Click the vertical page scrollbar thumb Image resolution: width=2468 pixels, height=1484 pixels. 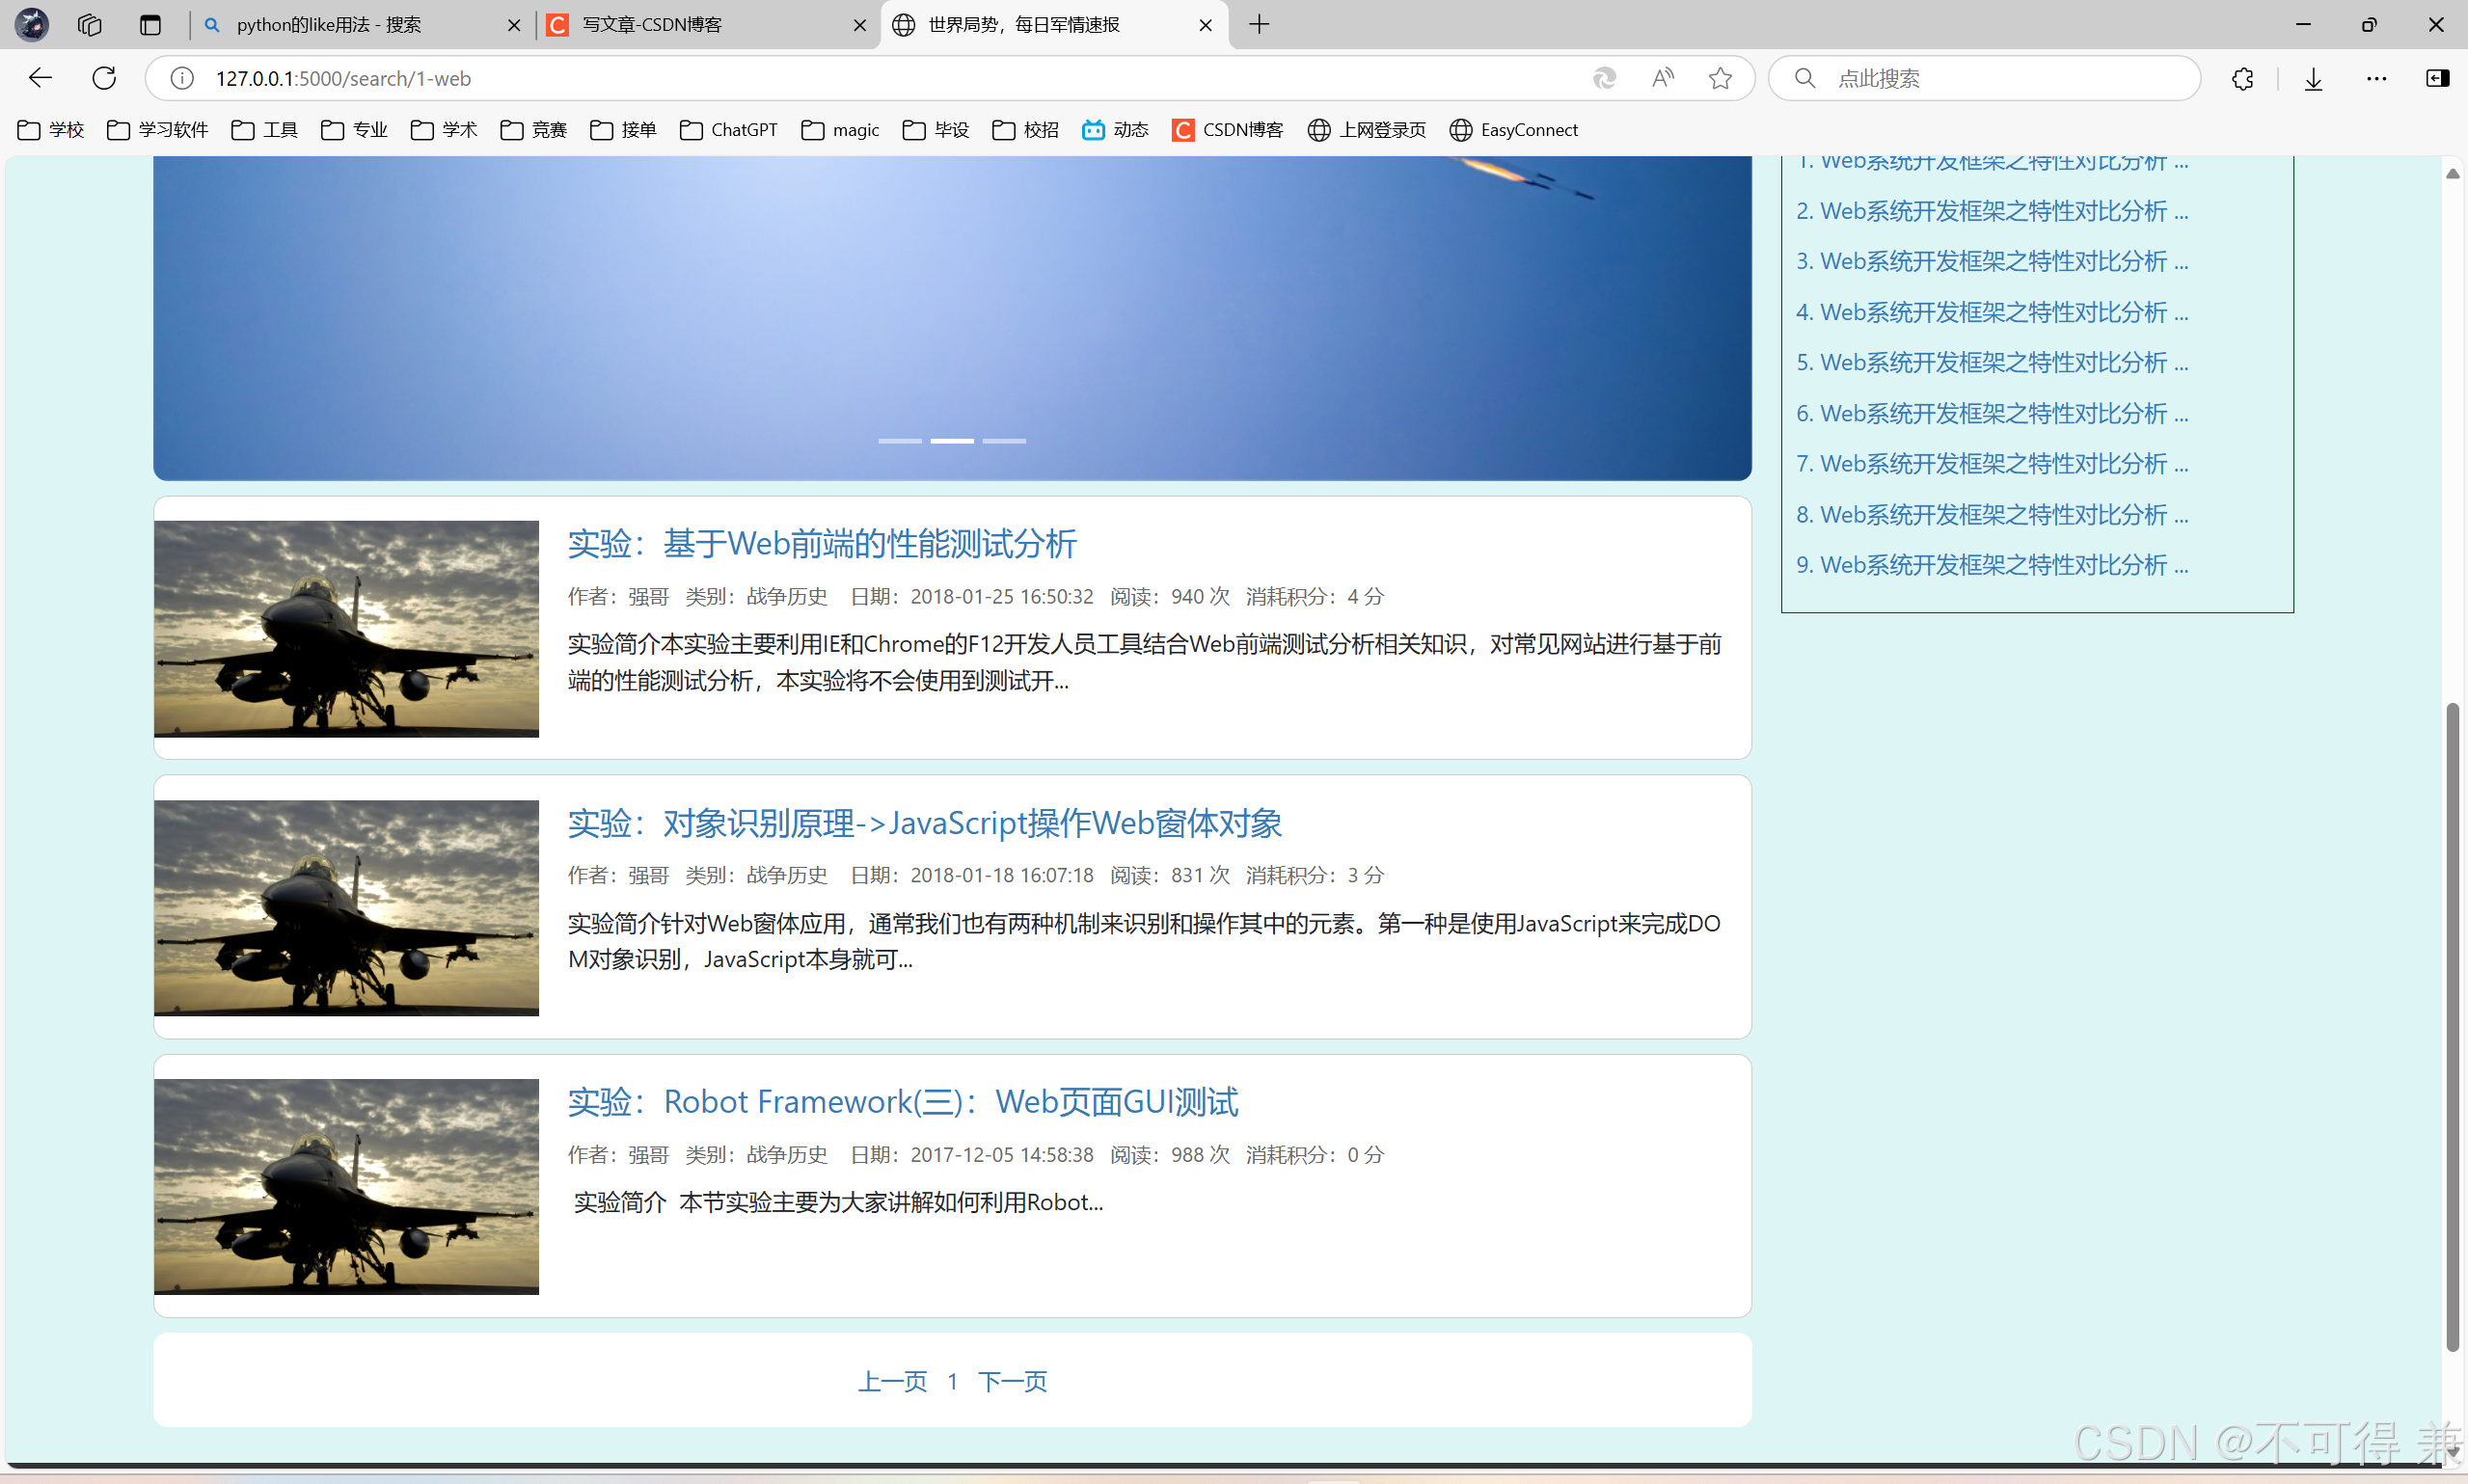coord(2452,1027)
